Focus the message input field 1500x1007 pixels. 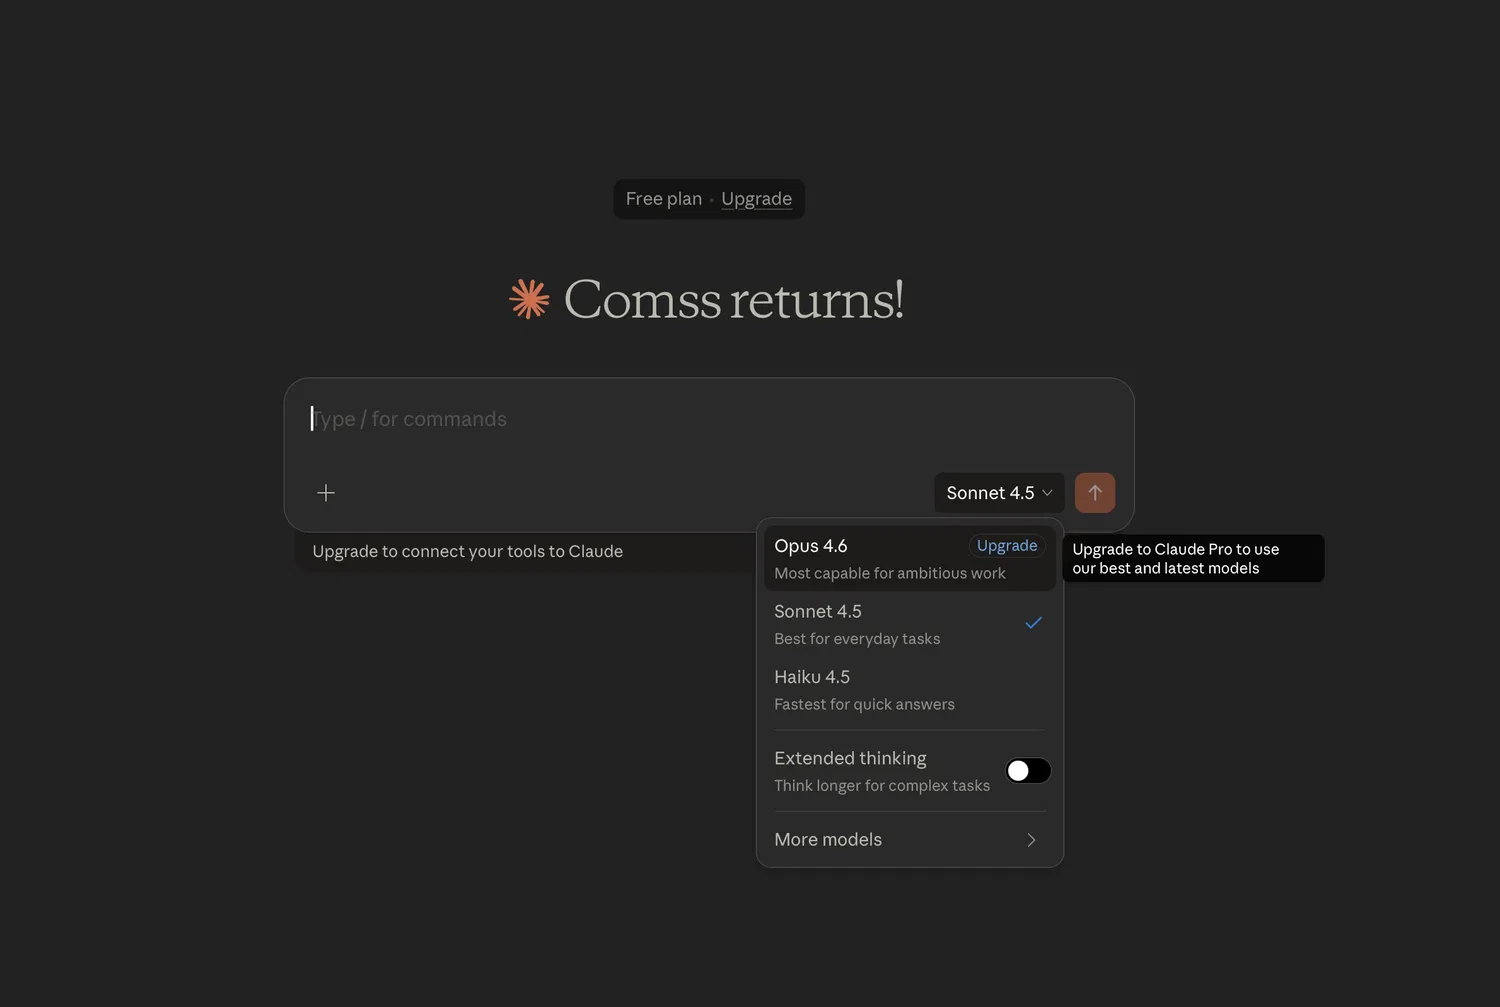[709, 419]
